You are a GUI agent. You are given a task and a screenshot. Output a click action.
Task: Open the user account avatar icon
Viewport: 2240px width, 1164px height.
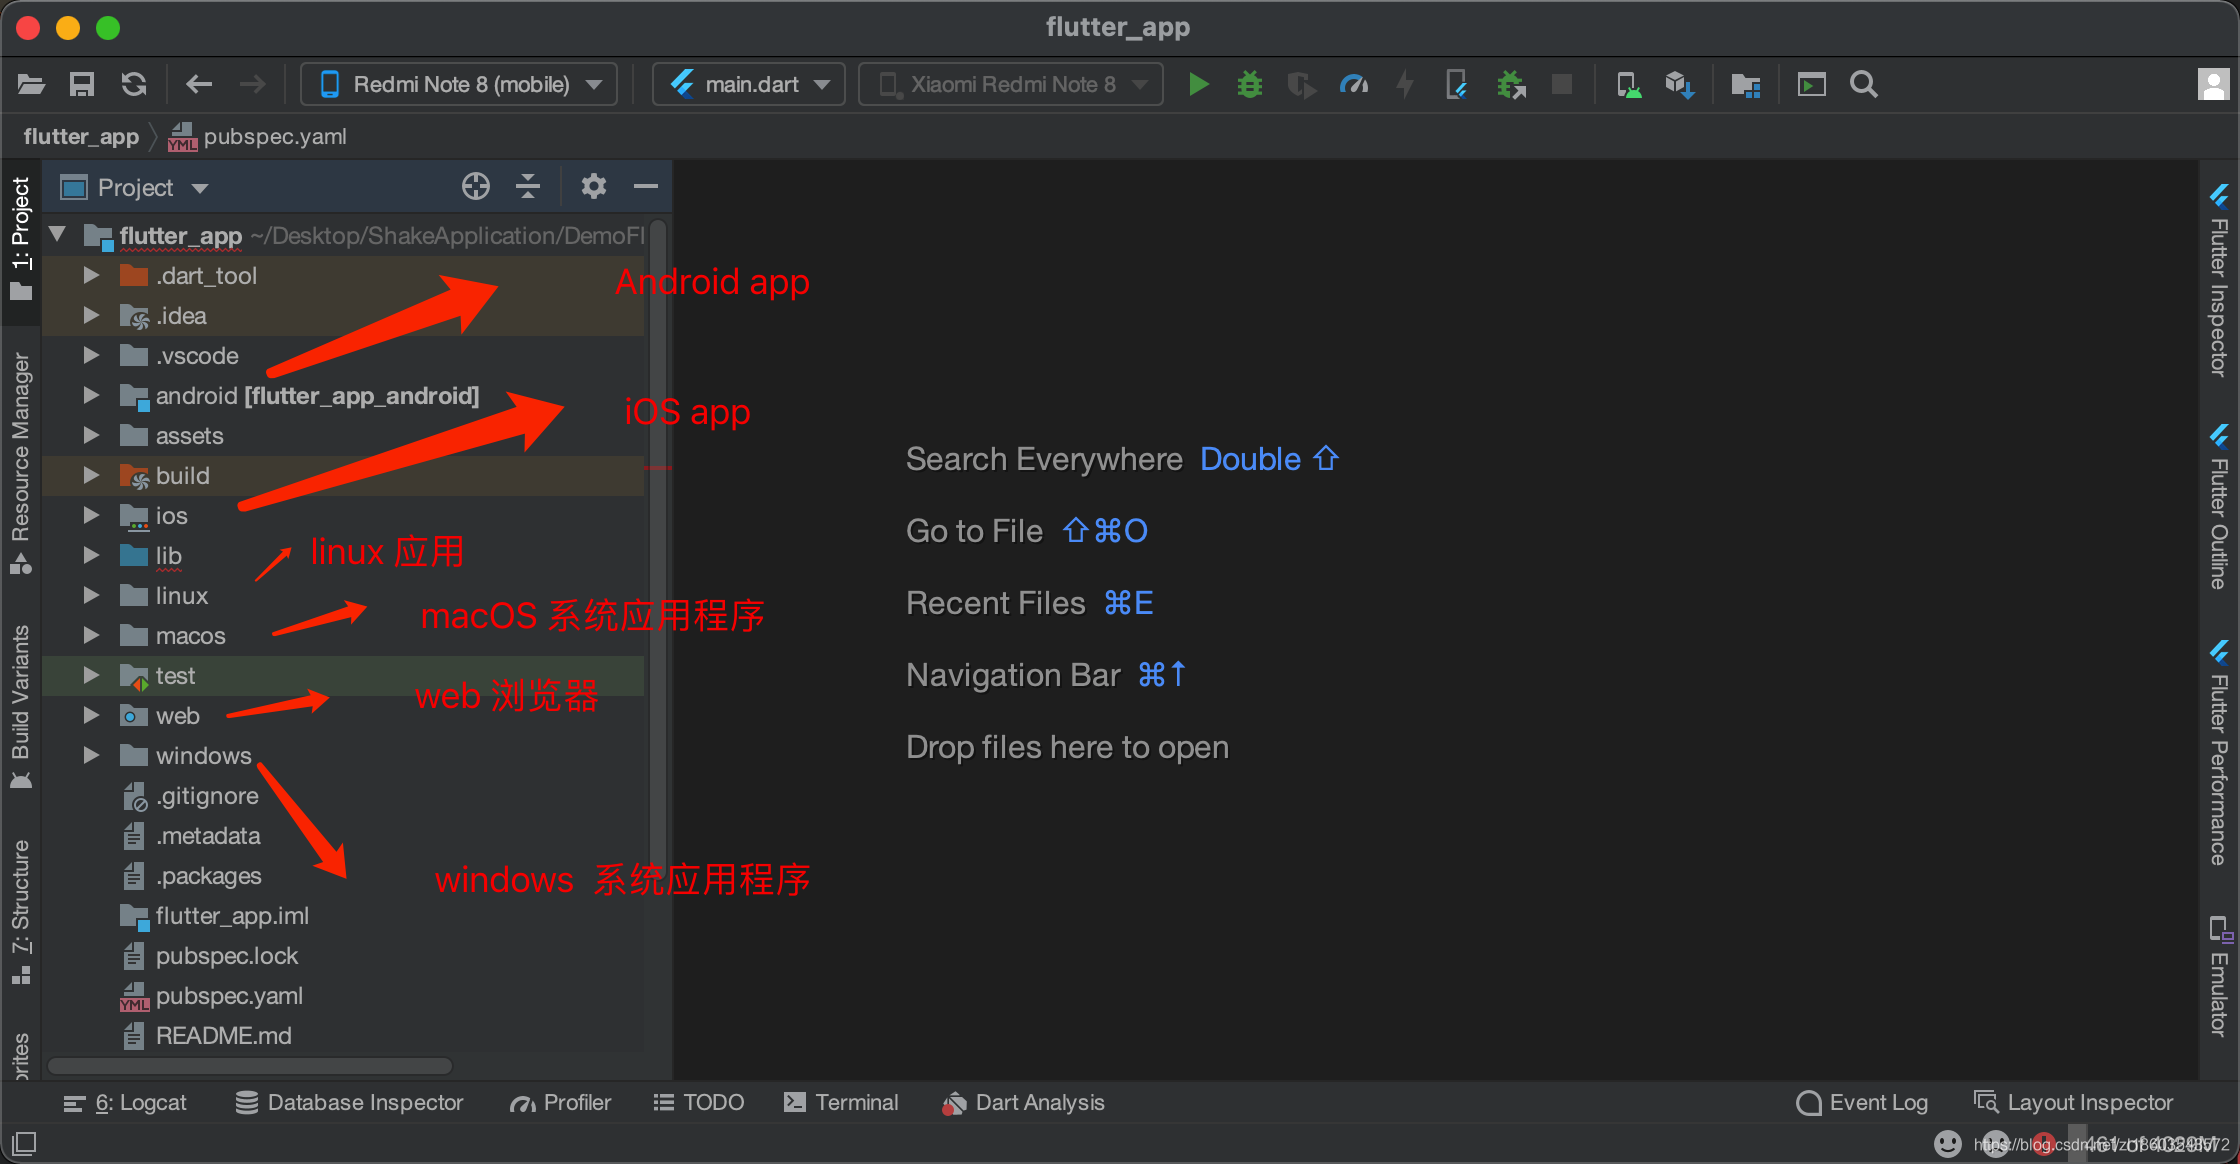coord(2213,85)
